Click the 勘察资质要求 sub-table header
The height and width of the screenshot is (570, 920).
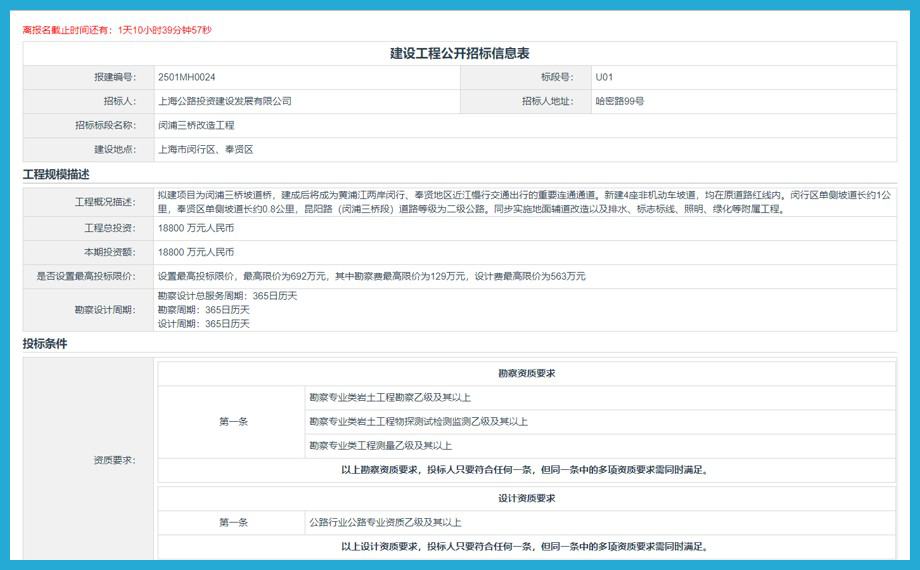pyautogui.click(x=526, y=373)
